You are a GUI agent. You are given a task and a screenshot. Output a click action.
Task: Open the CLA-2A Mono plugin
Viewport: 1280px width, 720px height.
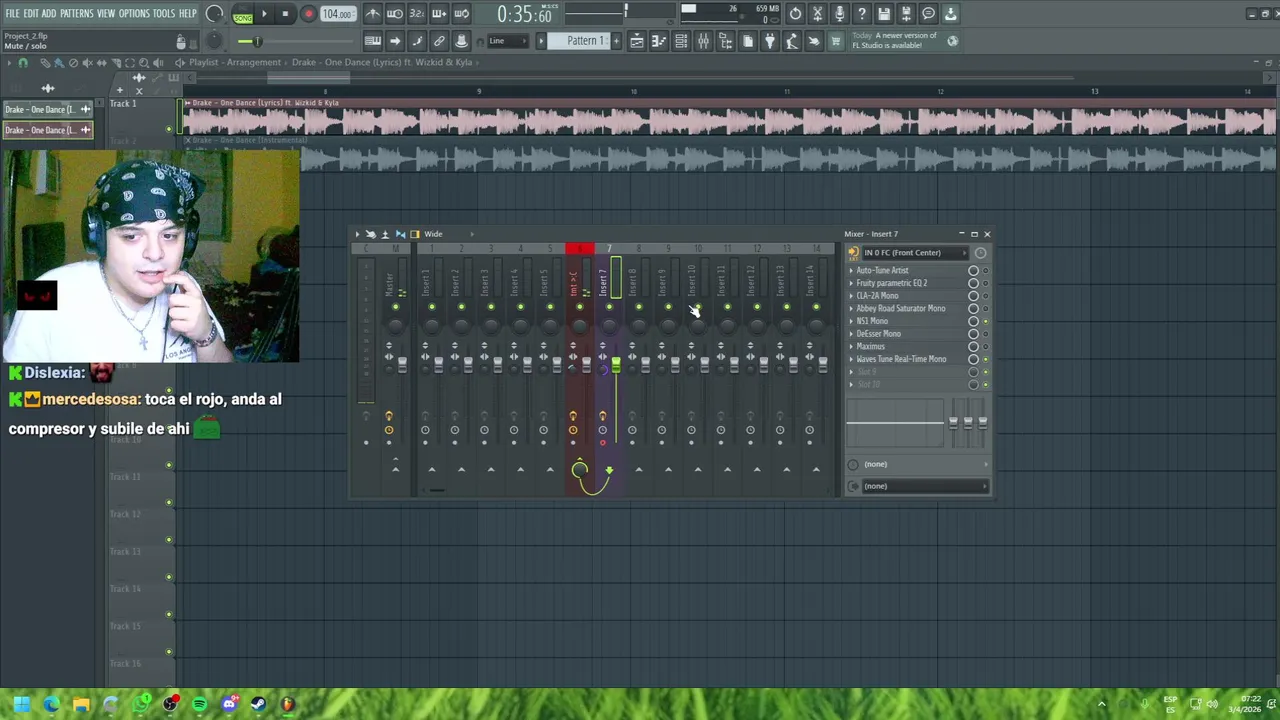pos(877,296)
